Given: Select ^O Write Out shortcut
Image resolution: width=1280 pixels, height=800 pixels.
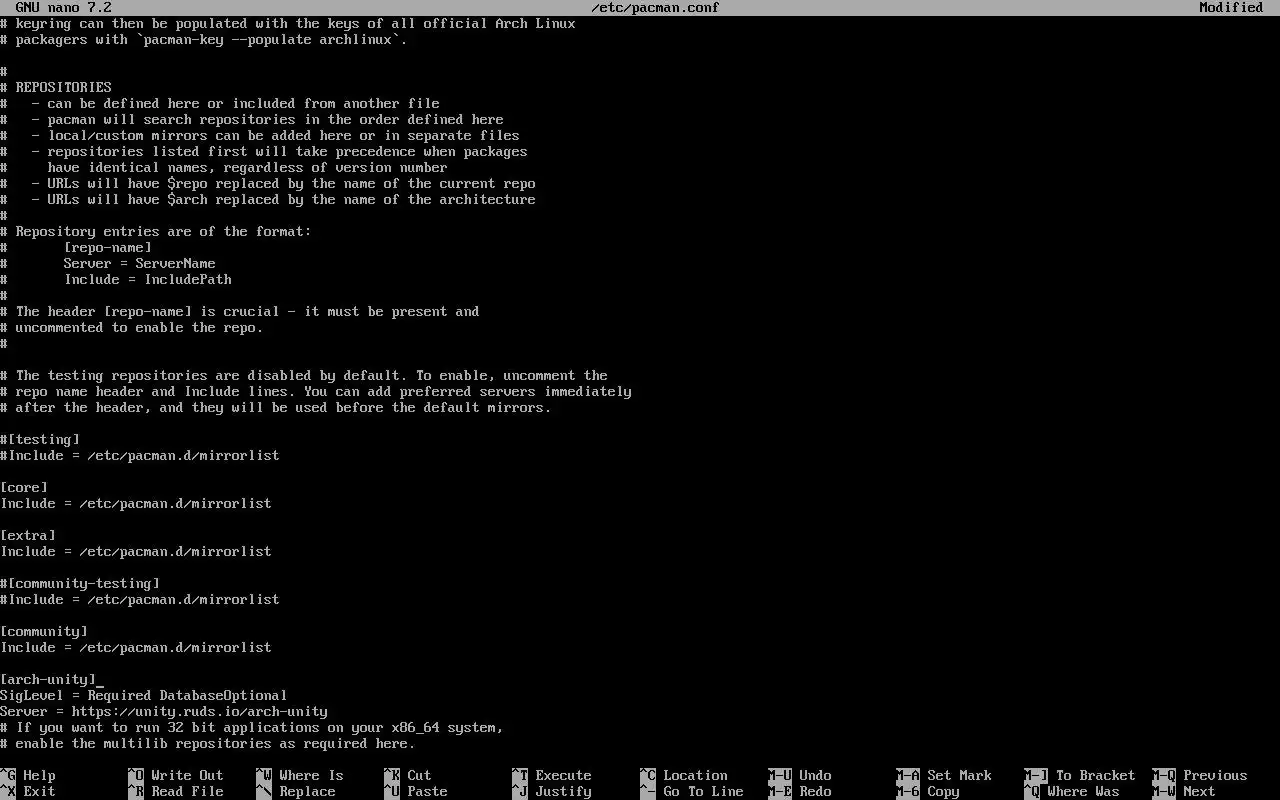Looking at the screenshot, I should pos(176,775).
